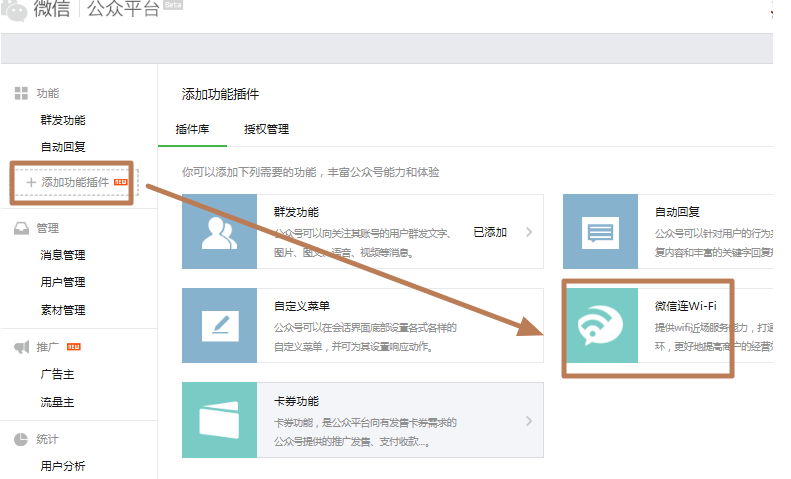Viewport: 791px width, 479px height.
Task: Click the WeChat logo icon
Action: coord(15,10)
